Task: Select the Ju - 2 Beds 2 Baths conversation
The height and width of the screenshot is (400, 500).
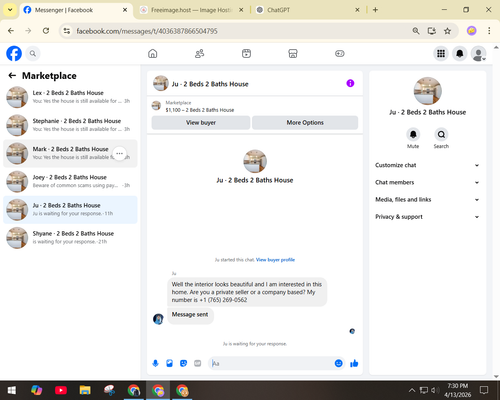Action: (70, 210)
